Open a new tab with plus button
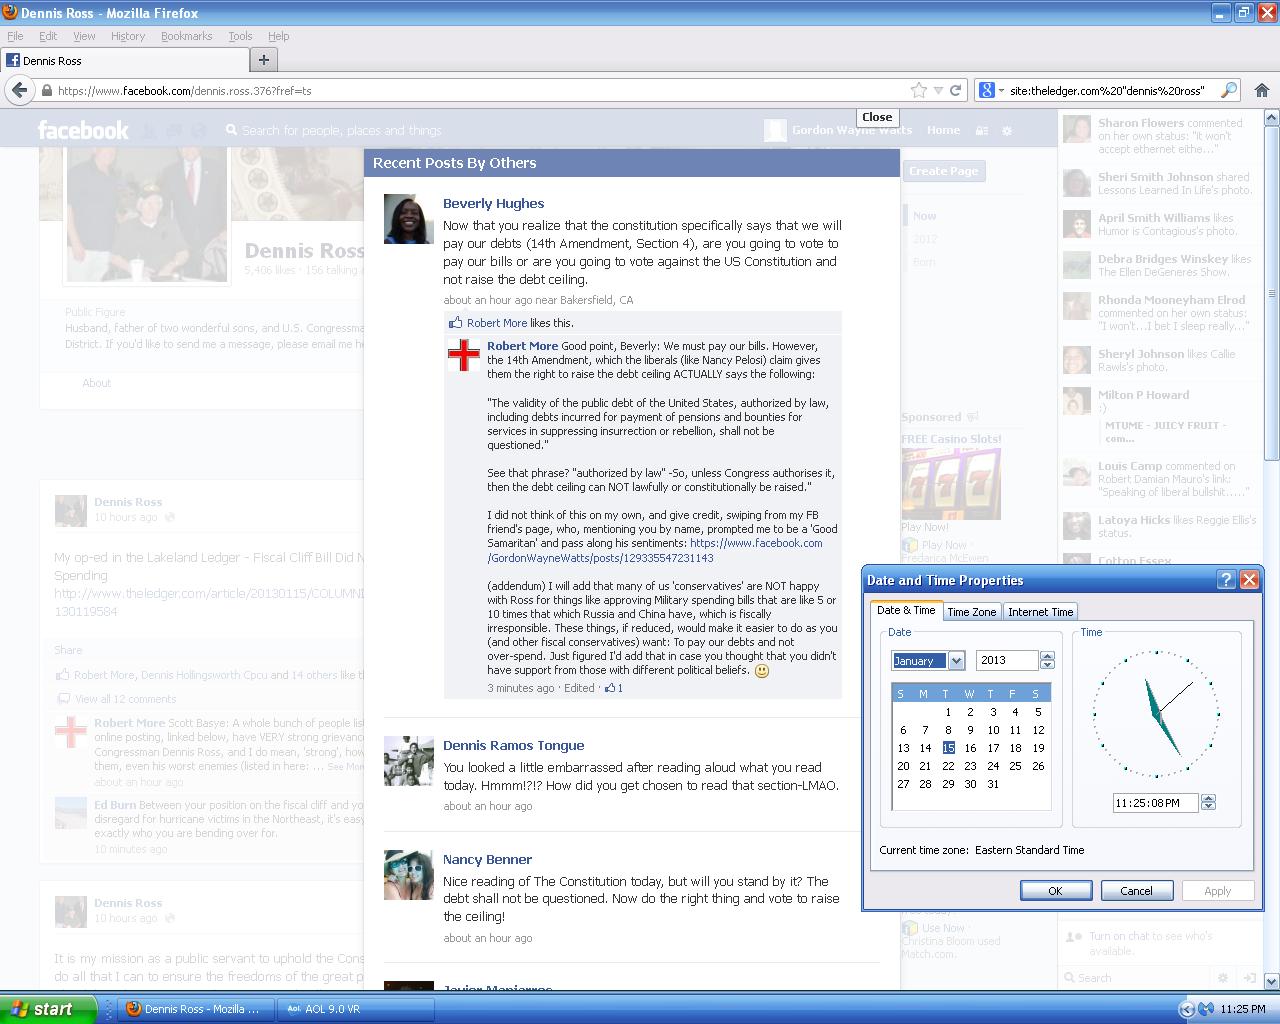The height and width of the screenshot is (1024, 1280). (264, 60)
